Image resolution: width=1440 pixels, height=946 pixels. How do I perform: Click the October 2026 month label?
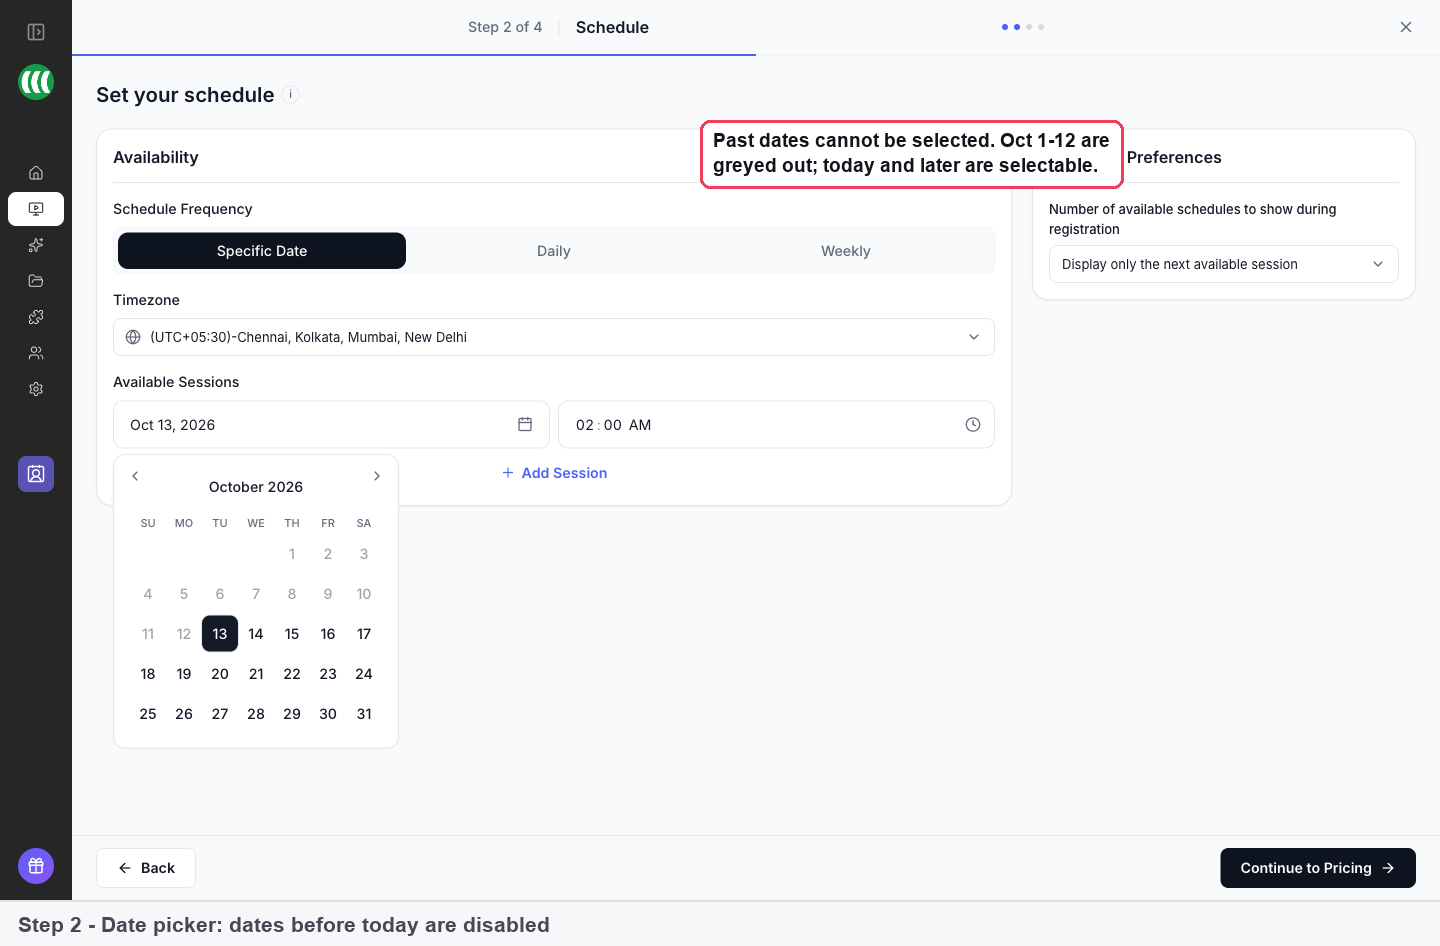[256, 487]
